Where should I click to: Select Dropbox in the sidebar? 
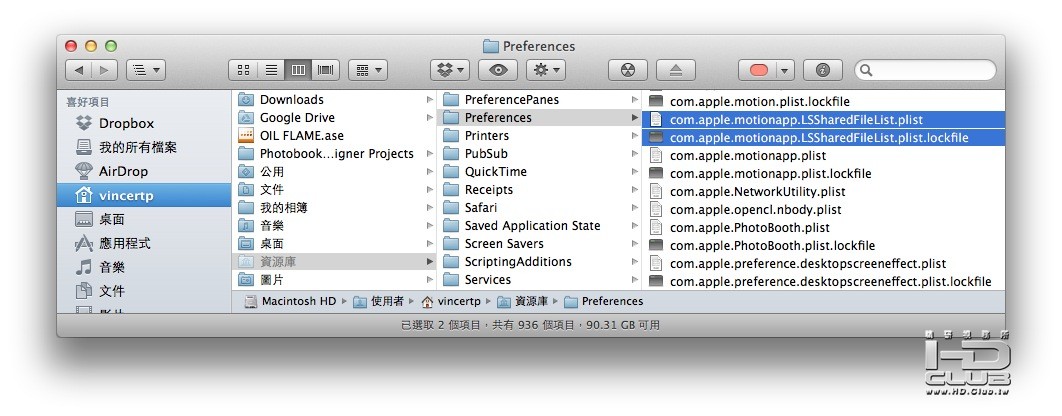(x=144, y=123)
